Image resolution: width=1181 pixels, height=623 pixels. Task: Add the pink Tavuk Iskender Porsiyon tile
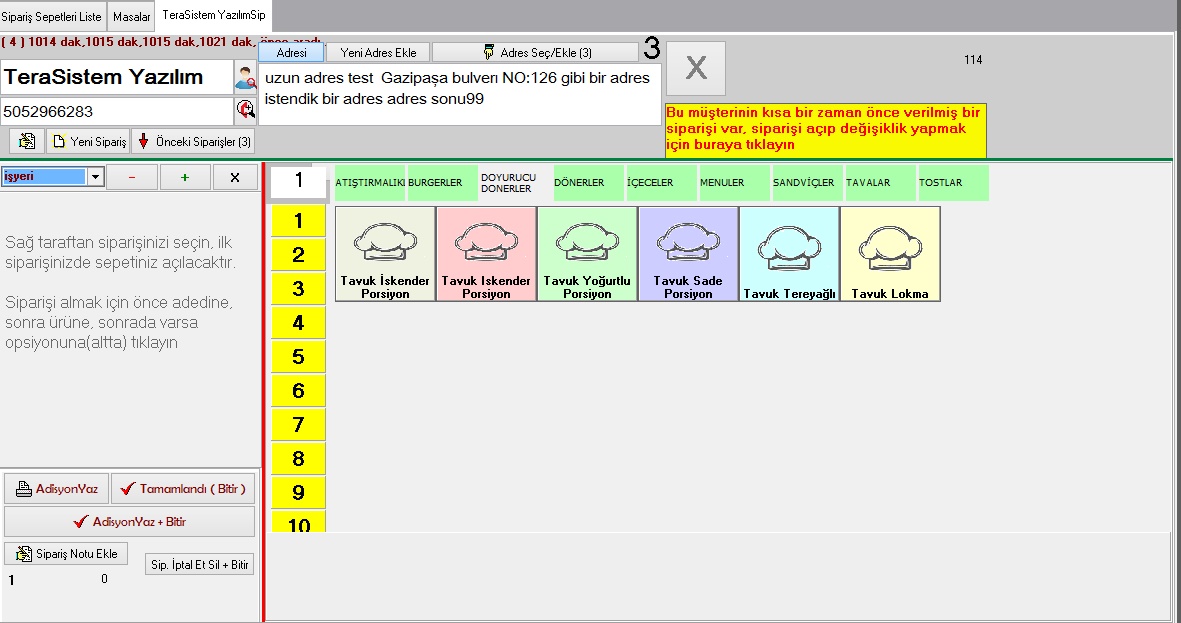click(x=486, y=254)
